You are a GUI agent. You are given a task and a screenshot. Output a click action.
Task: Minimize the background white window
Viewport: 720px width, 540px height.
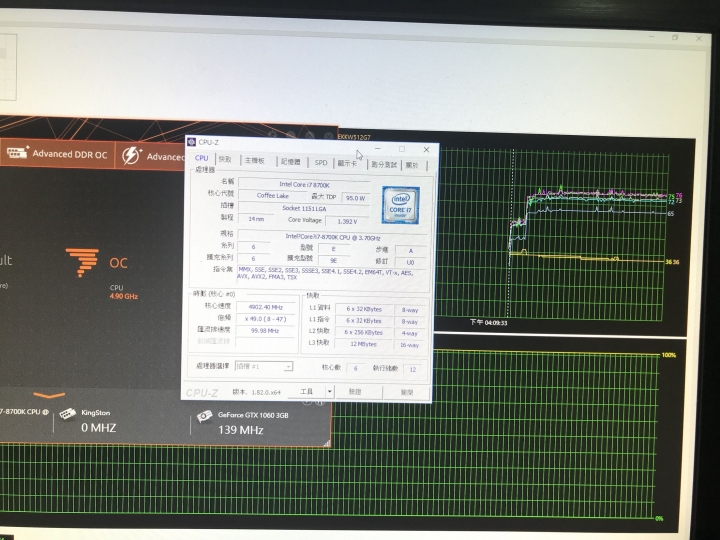coord(652,36)
